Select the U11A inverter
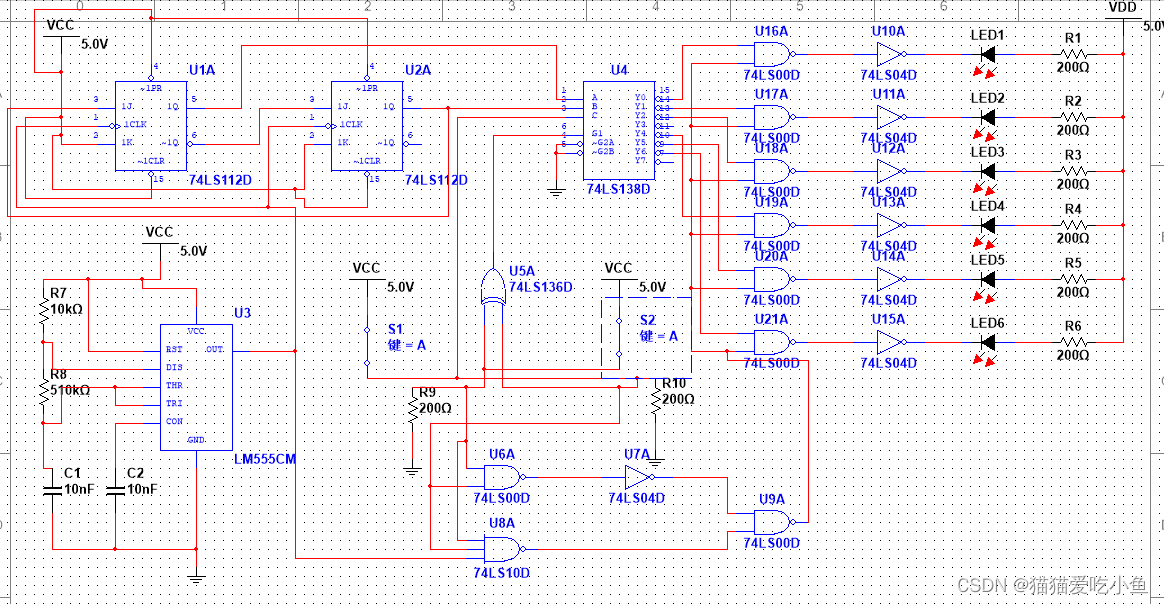Viewport: 1164px width, 604px height. (892, 117)
